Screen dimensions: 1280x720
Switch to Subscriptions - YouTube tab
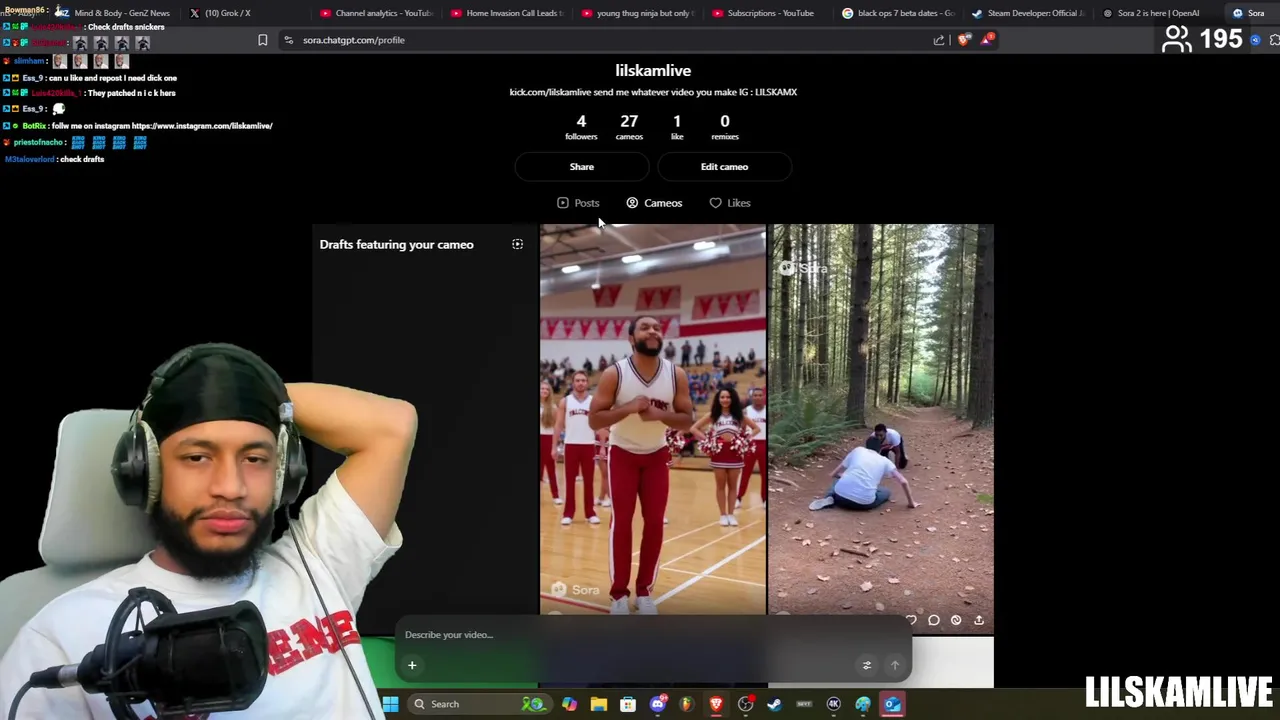coord(768,13)
